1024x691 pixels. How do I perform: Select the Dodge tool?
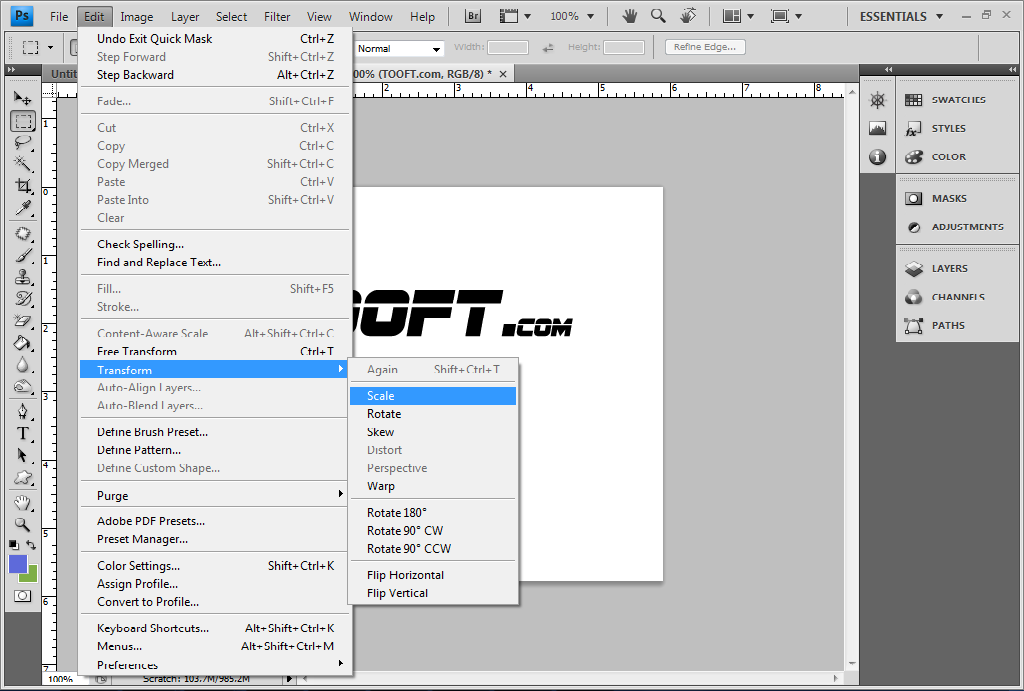(23, 386)
